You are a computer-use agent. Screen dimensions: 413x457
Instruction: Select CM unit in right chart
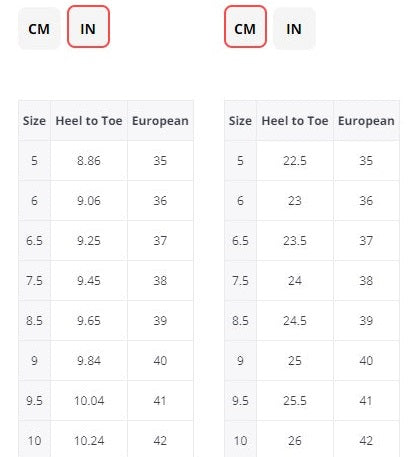(x=245, y=27)
